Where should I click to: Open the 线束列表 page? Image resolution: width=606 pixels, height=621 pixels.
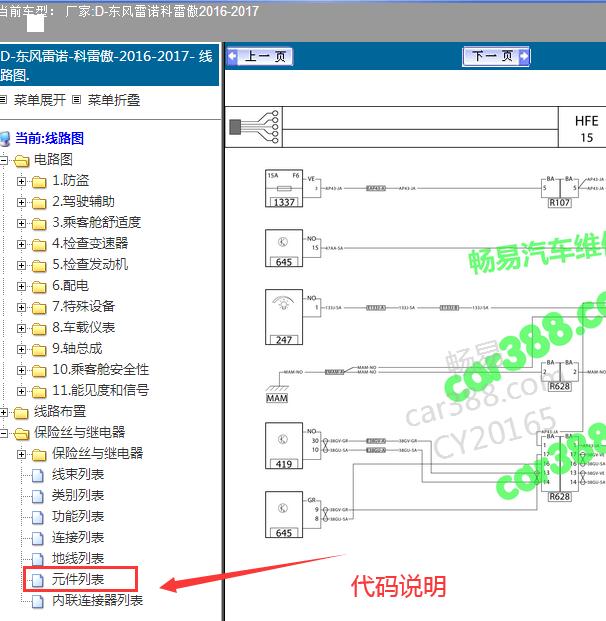(78, 474)
